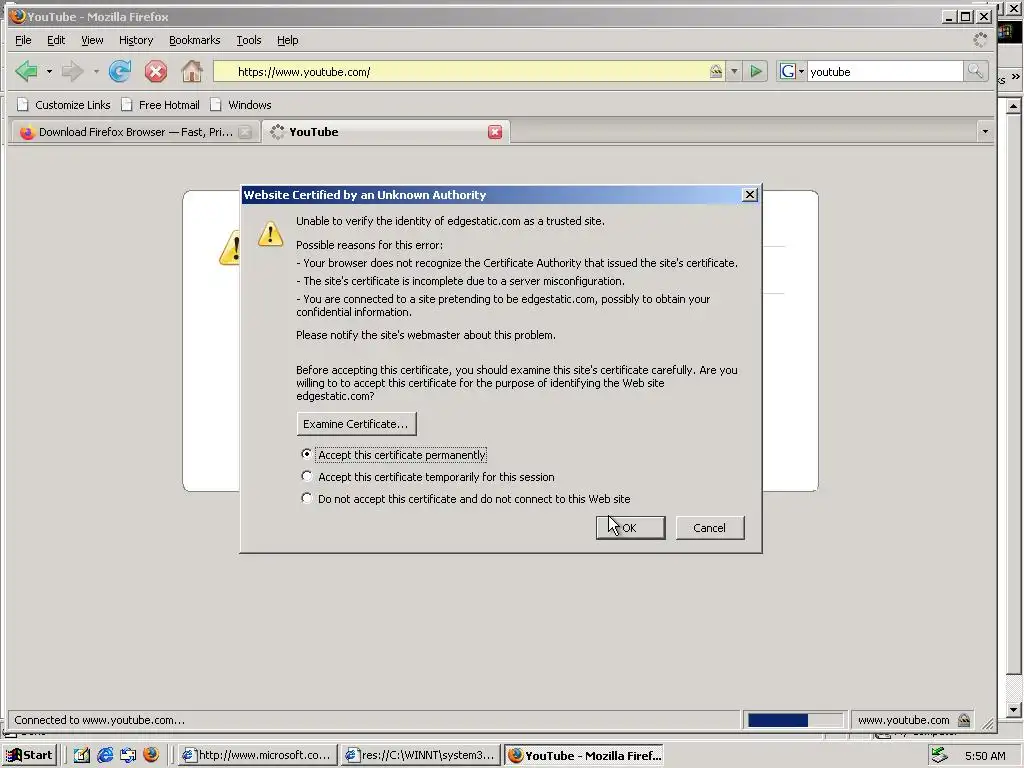Screen dimensions: 1024x768
Task: Click the Firefox icon in the quick launch bar
Action: click(x=151, y=755)
